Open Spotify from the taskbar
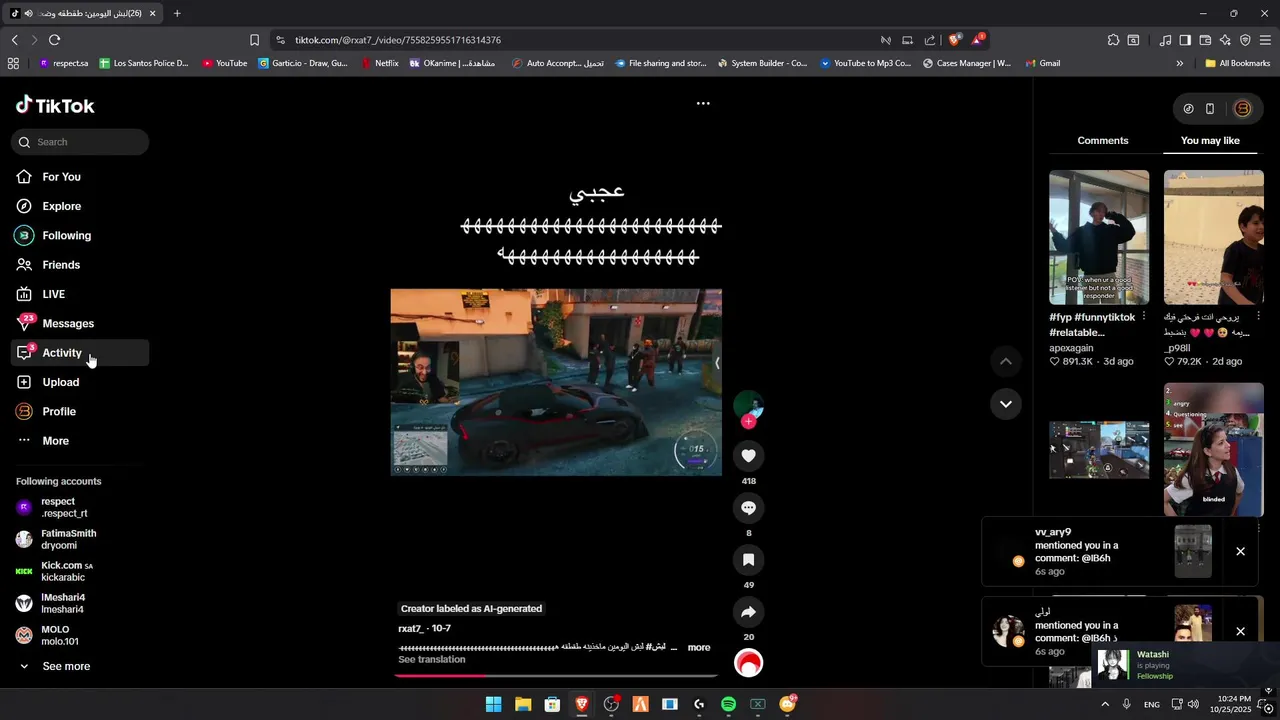The width and height of the screenshot is (1280, 720). (x=728, y=704)
